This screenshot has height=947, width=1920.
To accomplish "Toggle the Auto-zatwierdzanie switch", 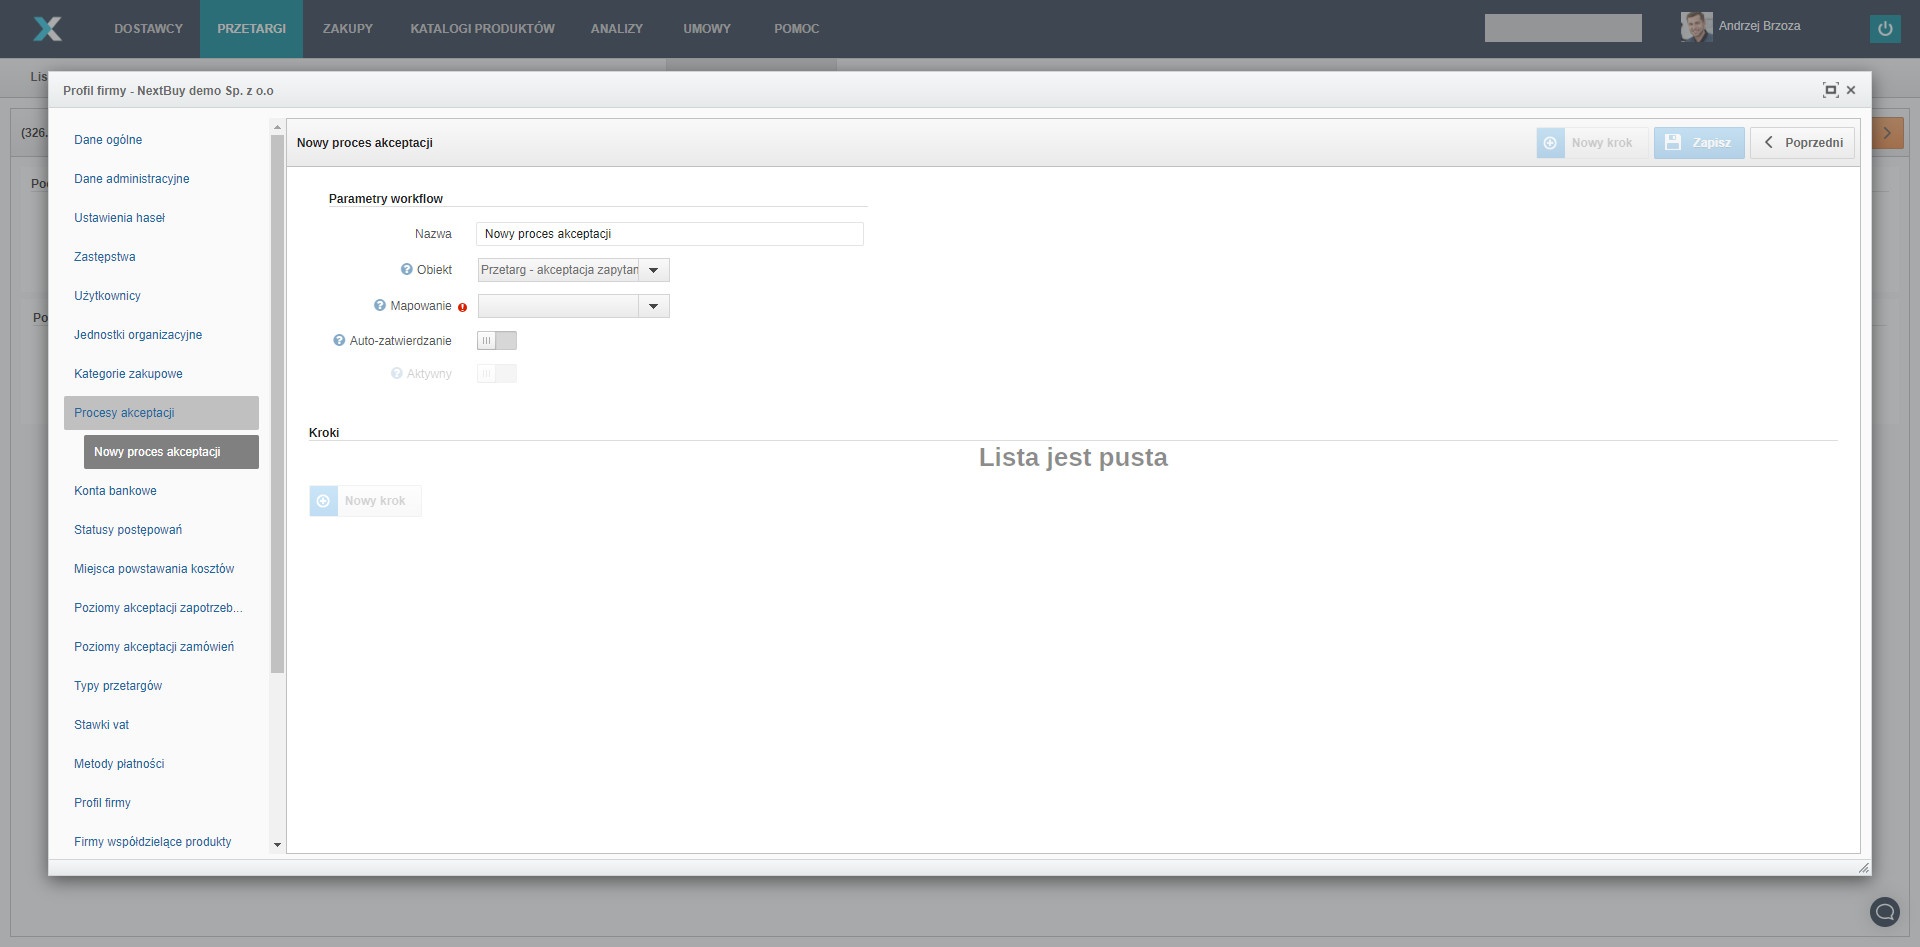I will [496, 341].
